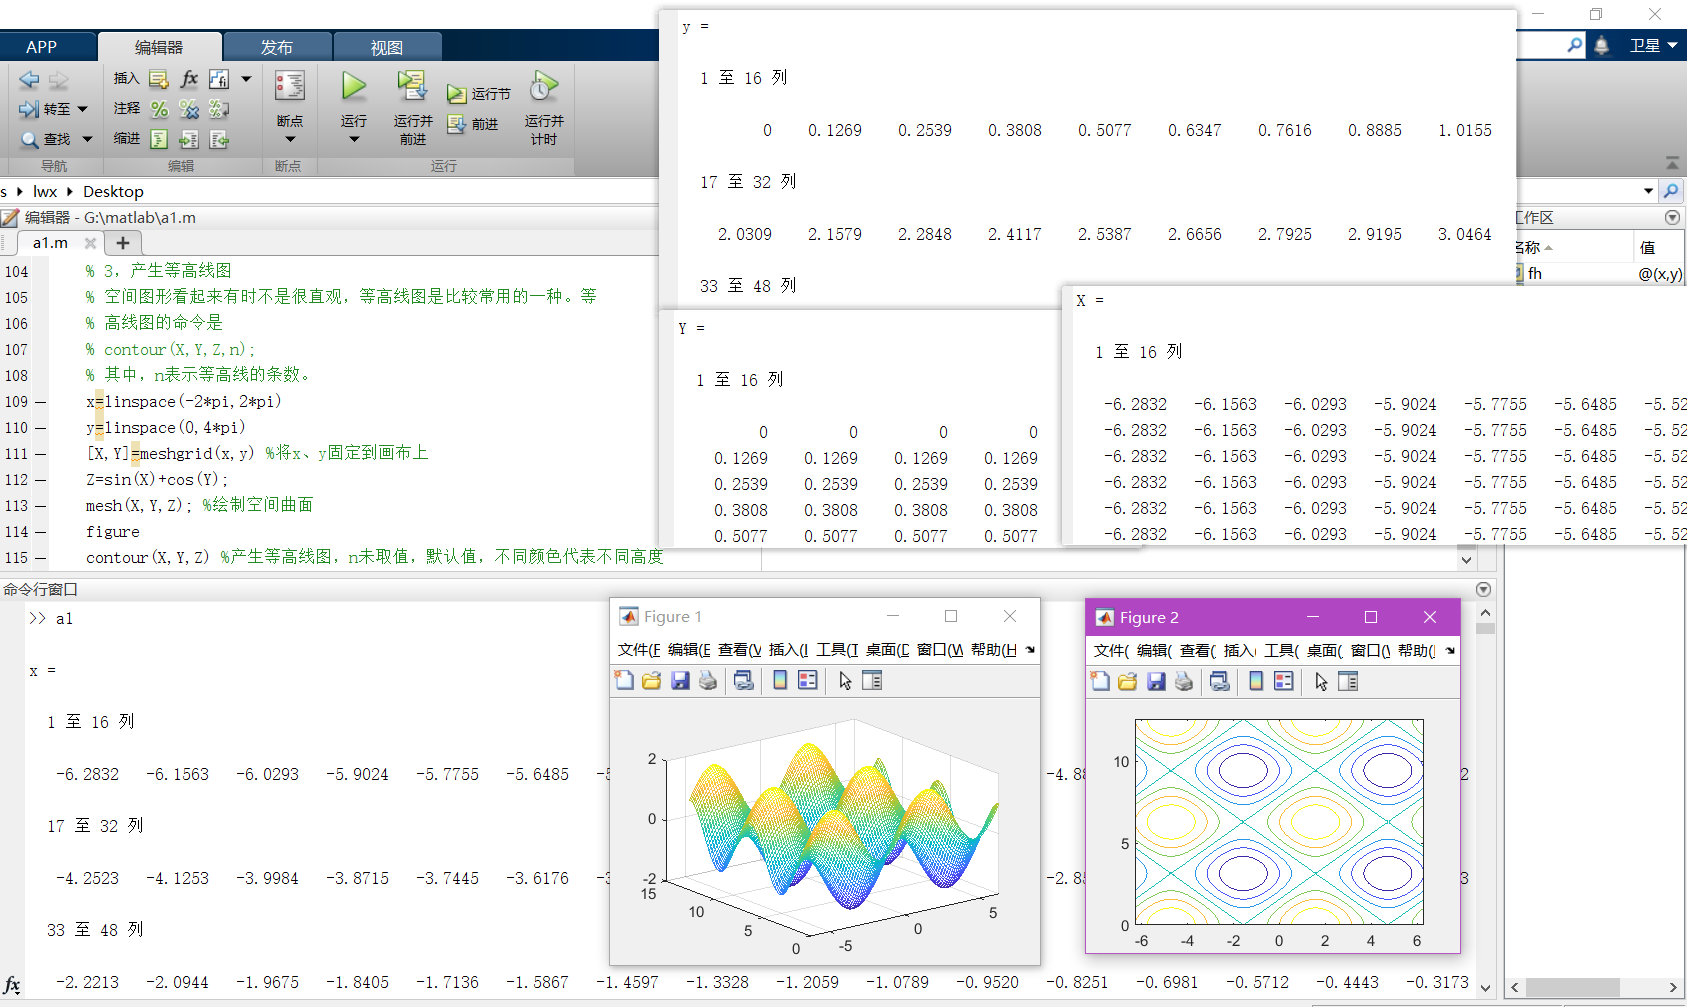1687x1007 pixels.
Task: Click the smart indent icon
Action: (159, 139)
